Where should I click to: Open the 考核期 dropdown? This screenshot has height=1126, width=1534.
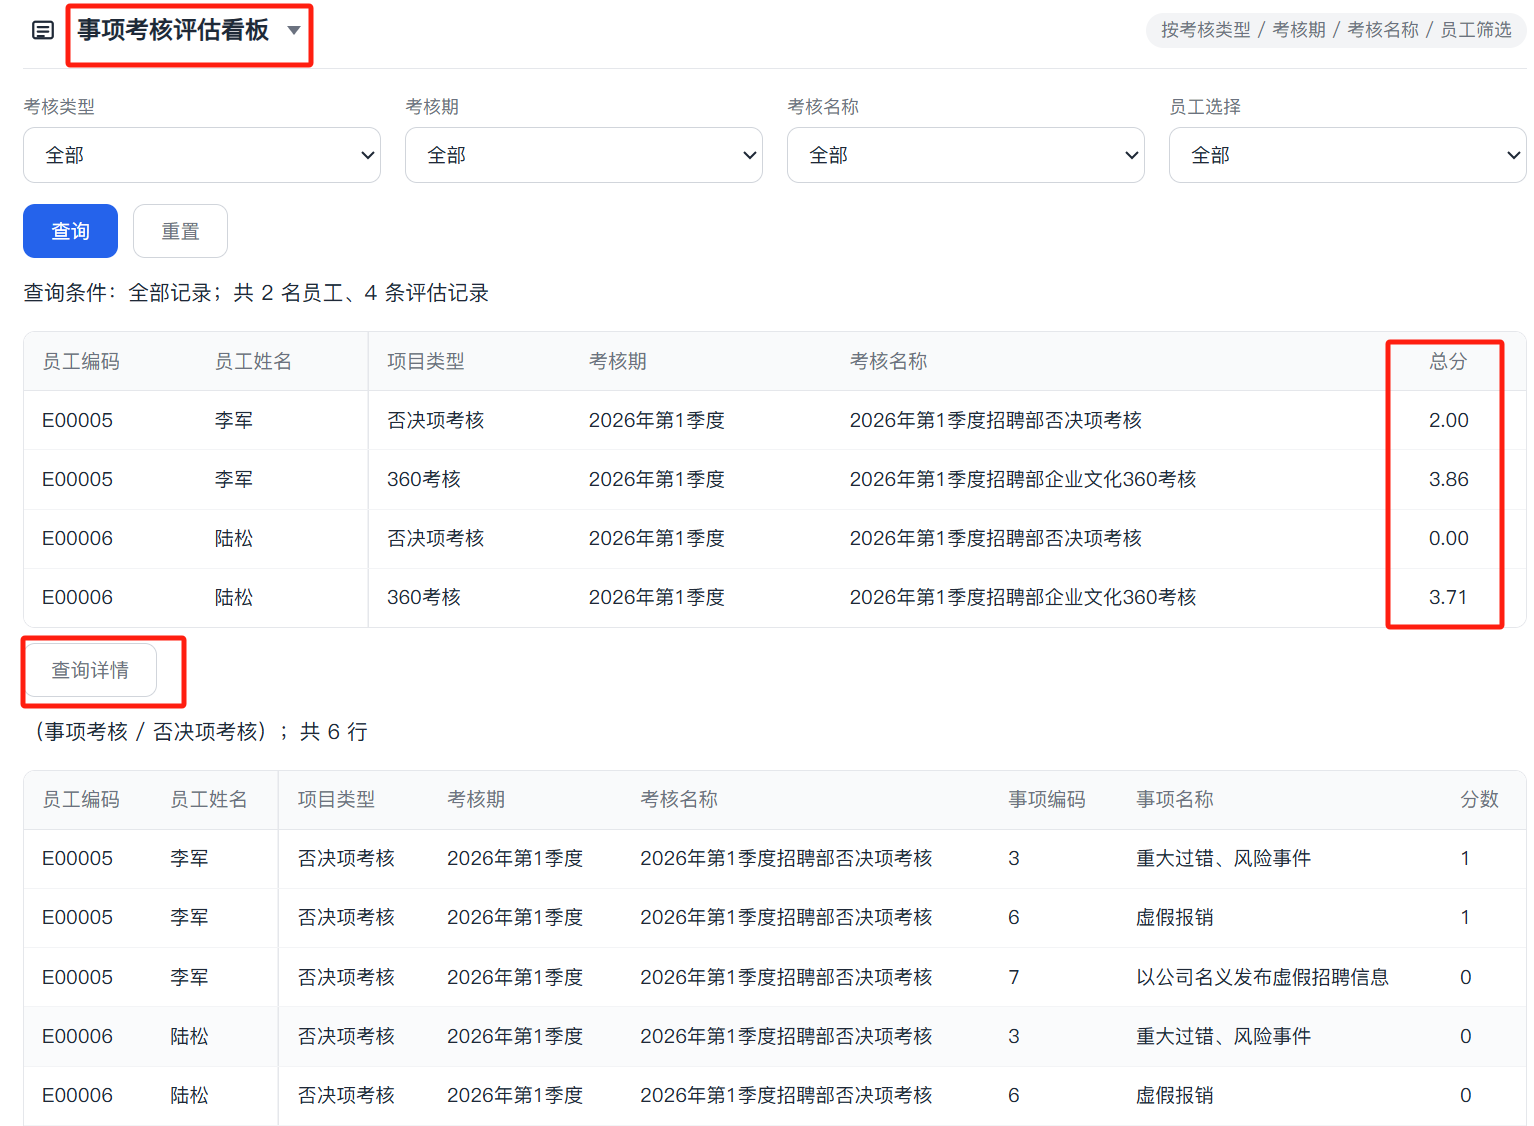click(x=584, y=155)
